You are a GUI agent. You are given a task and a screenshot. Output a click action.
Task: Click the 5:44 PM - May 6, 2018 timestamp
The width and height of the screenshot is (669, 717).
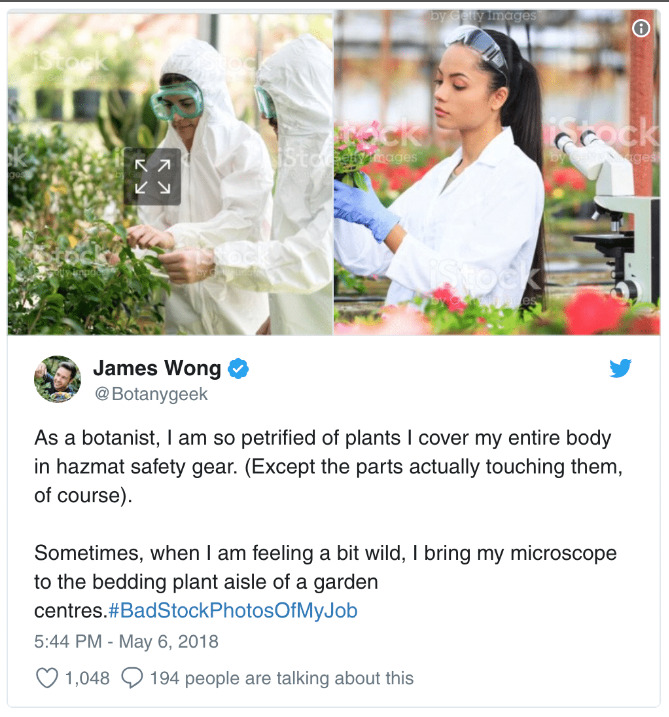pos(126,641)
